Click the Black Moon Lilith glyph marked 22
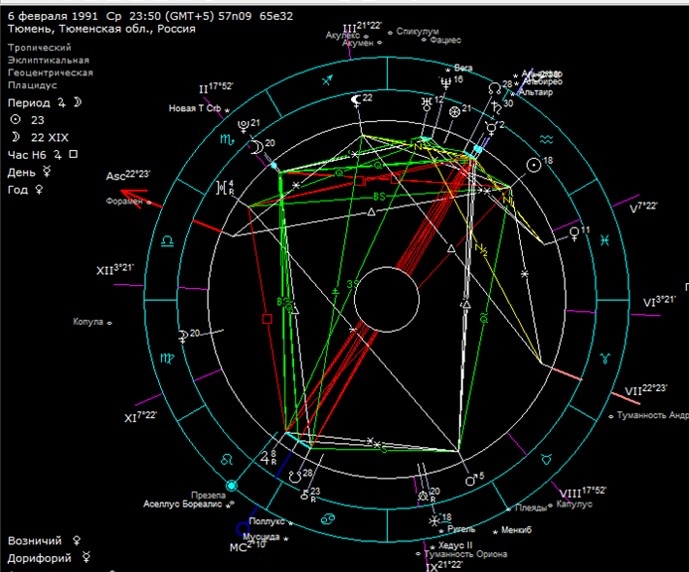Viewport: 689px width, 572px height. point(356,101)
